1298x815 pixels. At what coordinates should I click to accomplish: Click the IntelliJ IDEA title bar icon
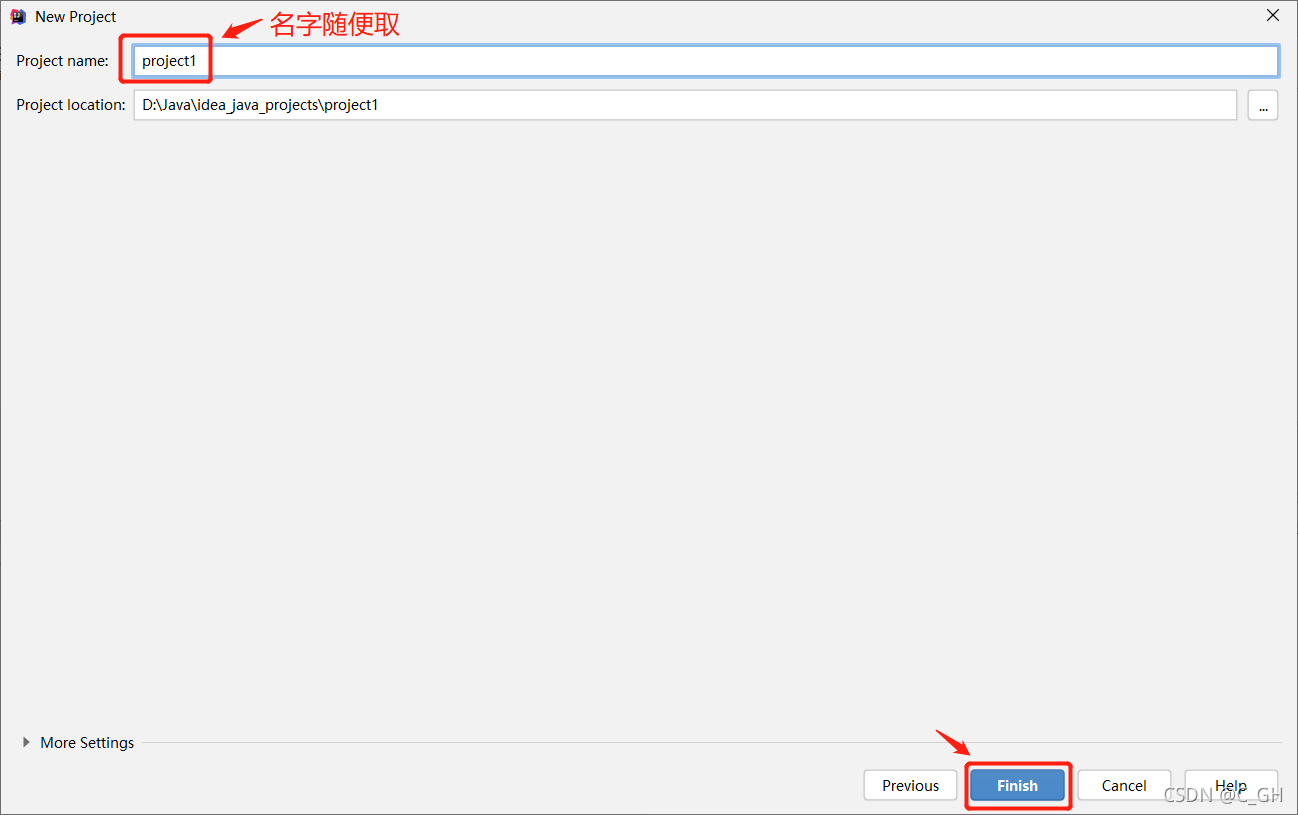[x=18, y=16]
